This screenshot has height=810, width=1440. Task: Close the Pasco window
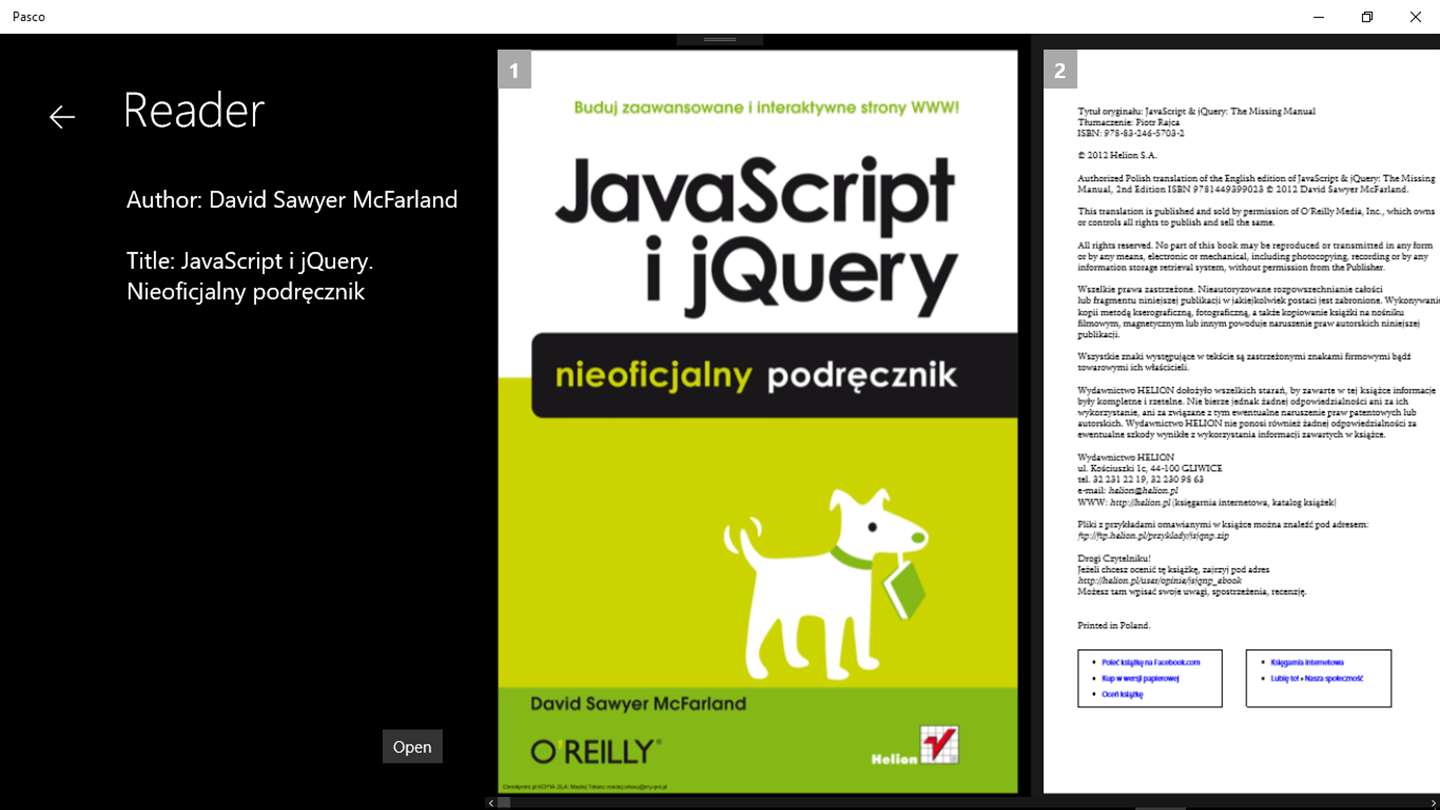pyautogui.click(x=1415, y=17)
